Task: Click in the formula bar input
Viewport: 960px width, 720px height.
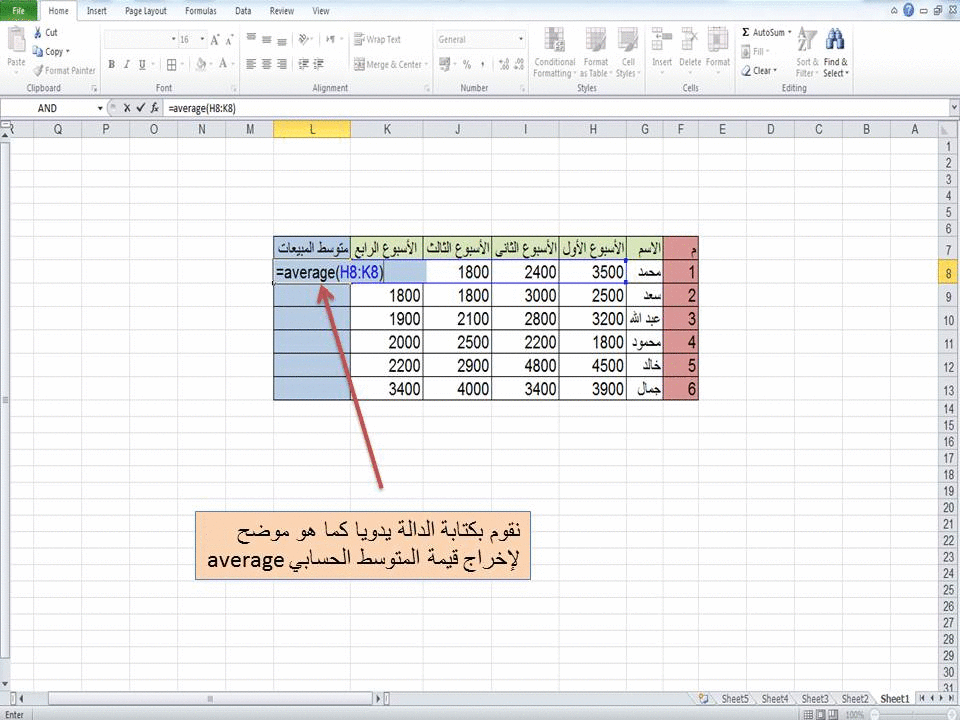Action: [556, 108]
